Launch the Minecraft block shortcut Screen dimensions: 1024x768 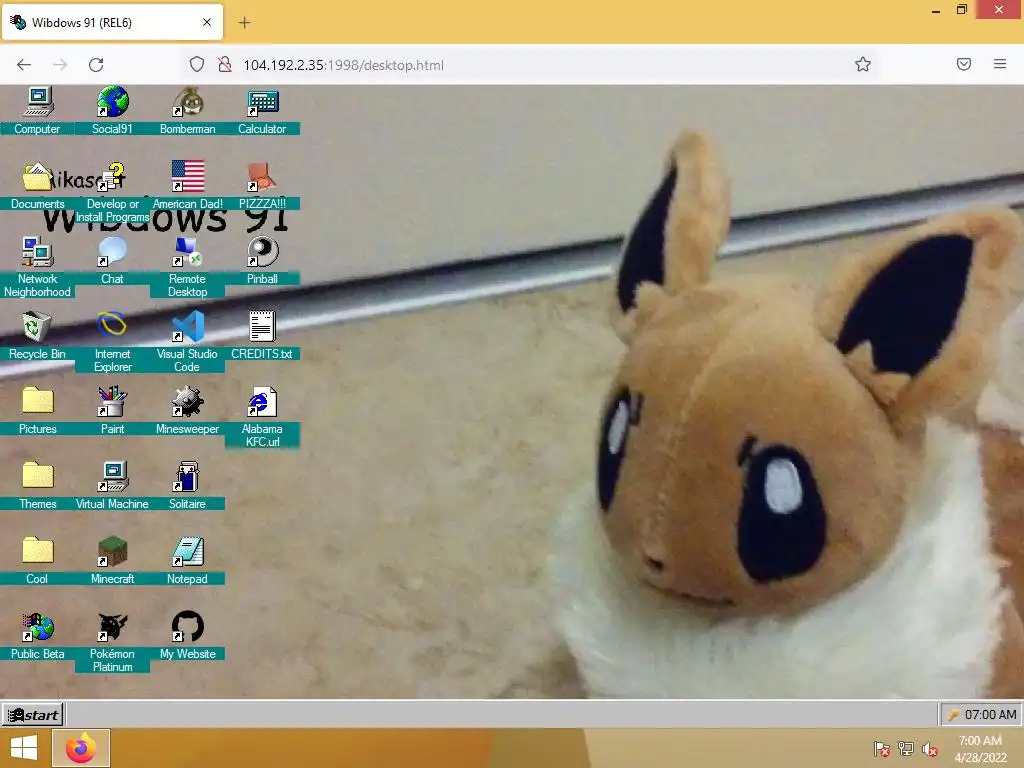tap(112, 561)
